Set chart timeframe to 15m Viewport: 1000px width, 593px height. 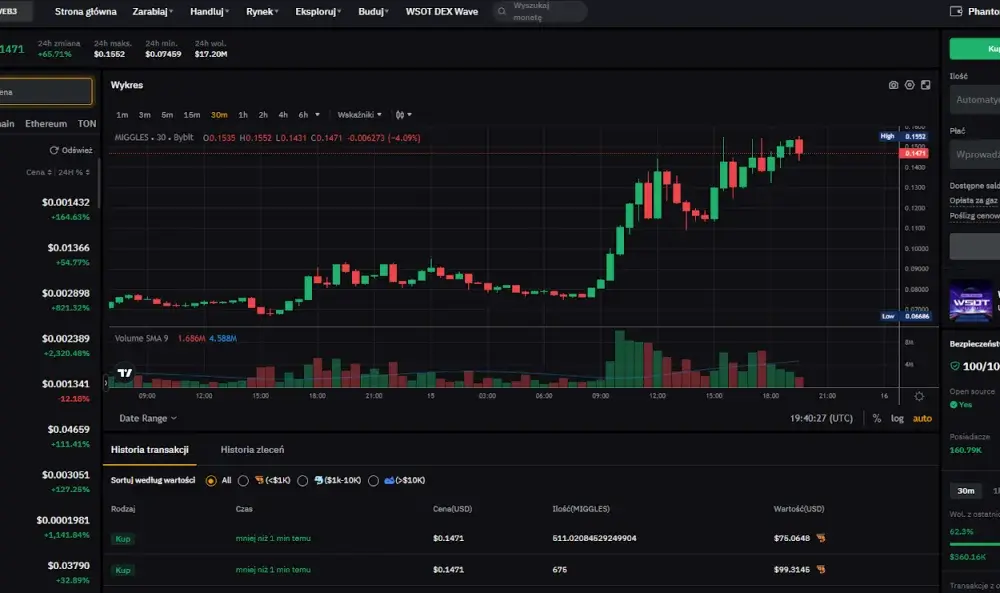click(192, 115)
